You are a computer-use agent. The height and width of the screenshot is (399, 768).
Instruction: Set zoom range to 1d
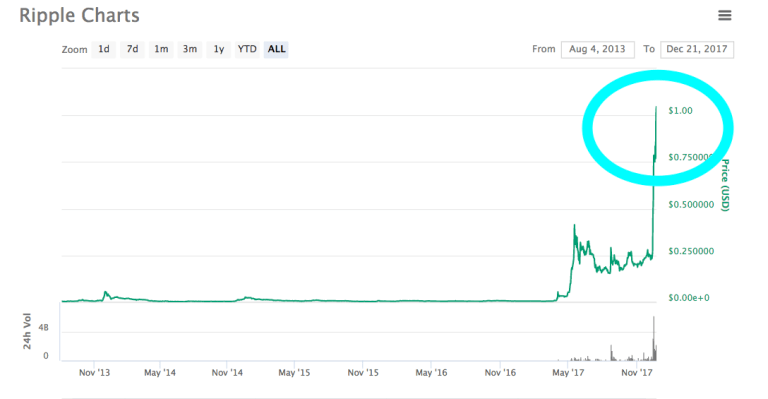click(x=104, y=49)
